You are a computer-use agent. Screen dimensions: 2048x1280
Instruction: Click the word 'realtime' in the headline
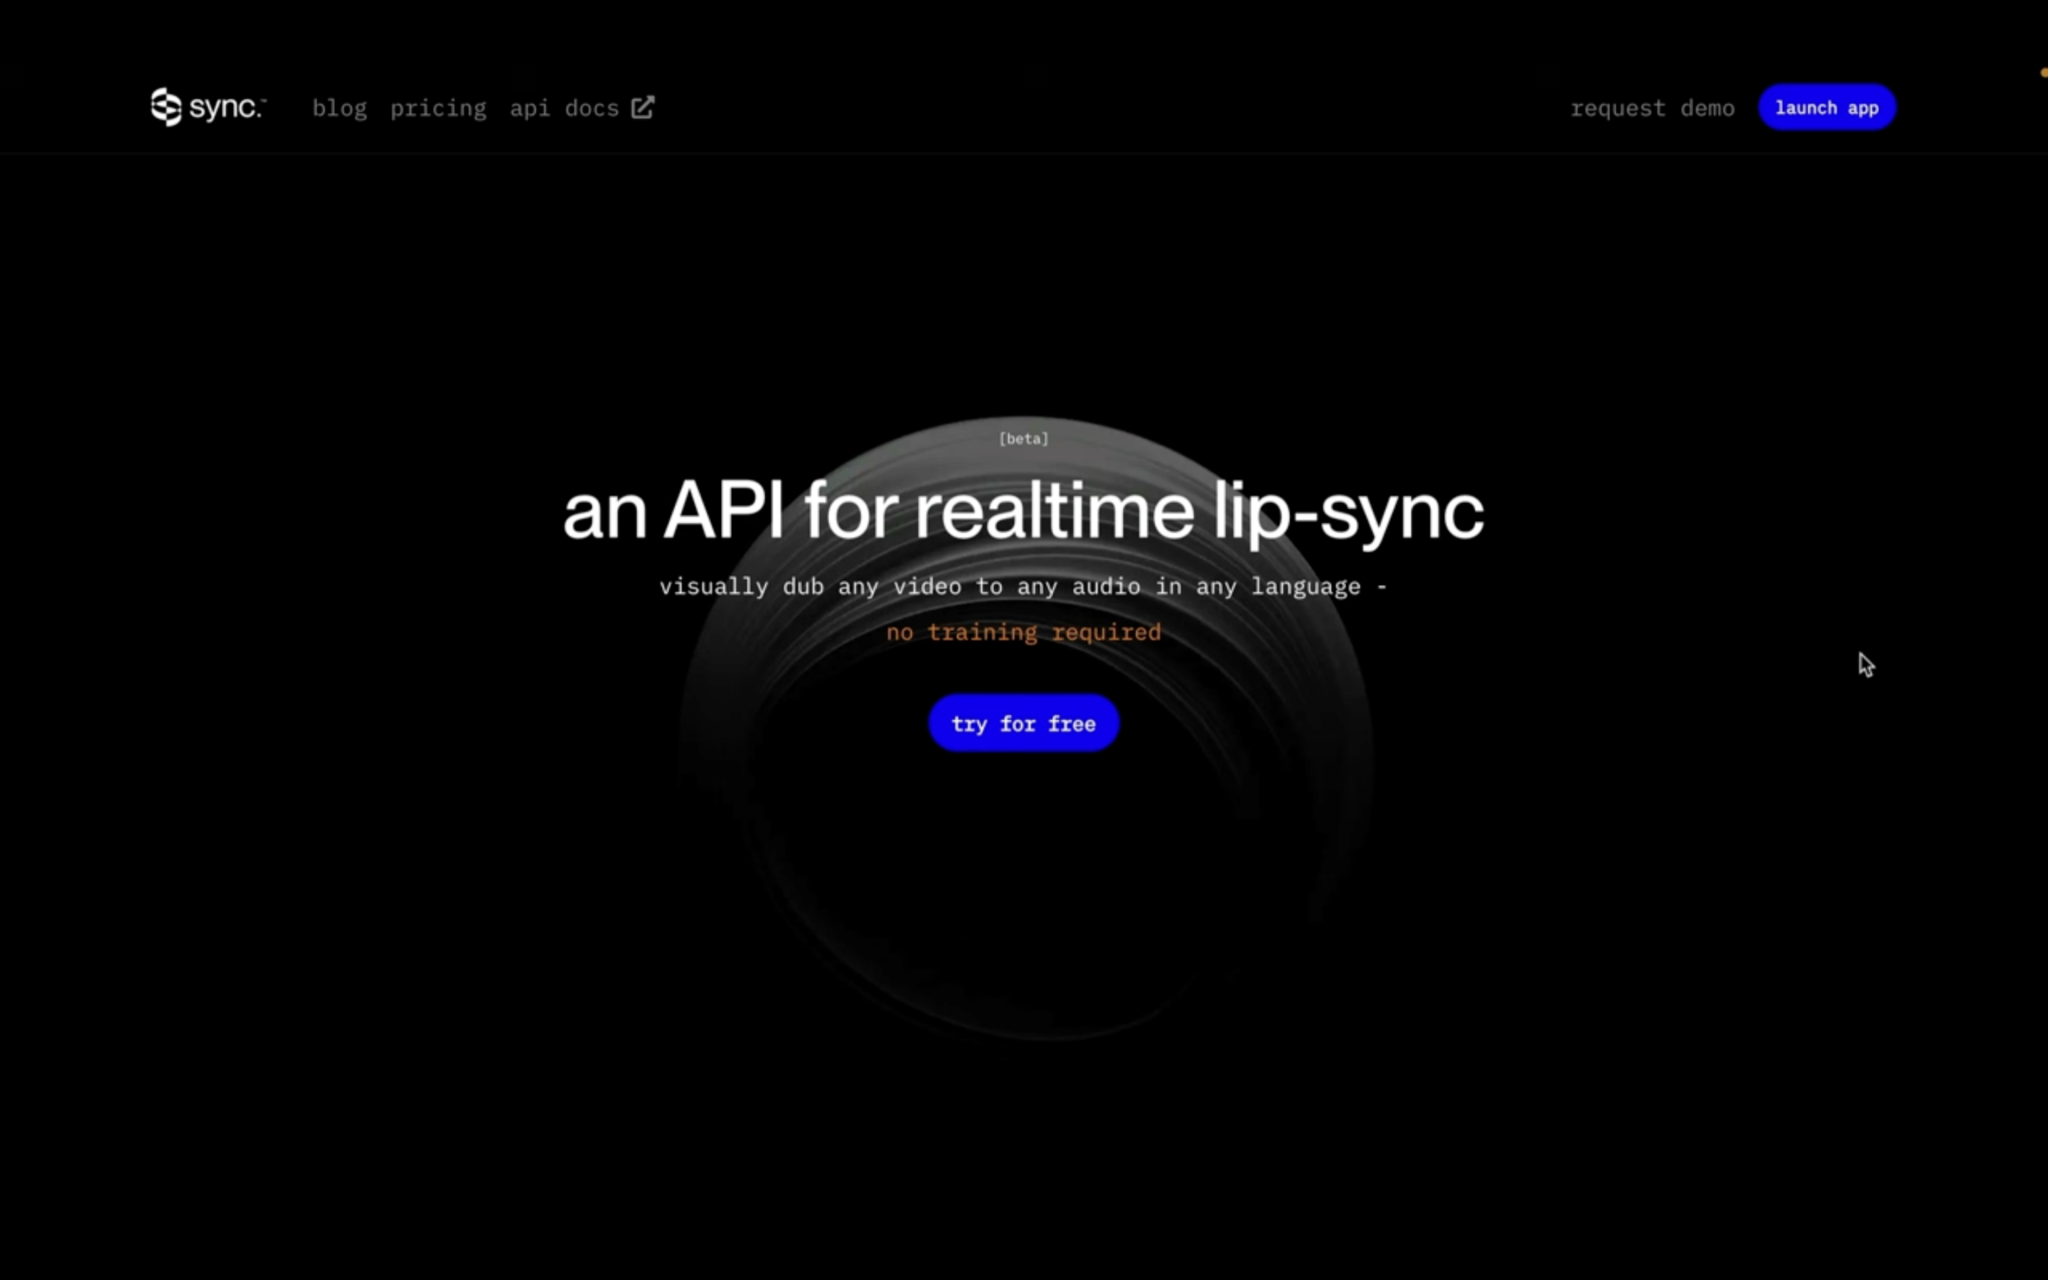tap(1054, 512)
